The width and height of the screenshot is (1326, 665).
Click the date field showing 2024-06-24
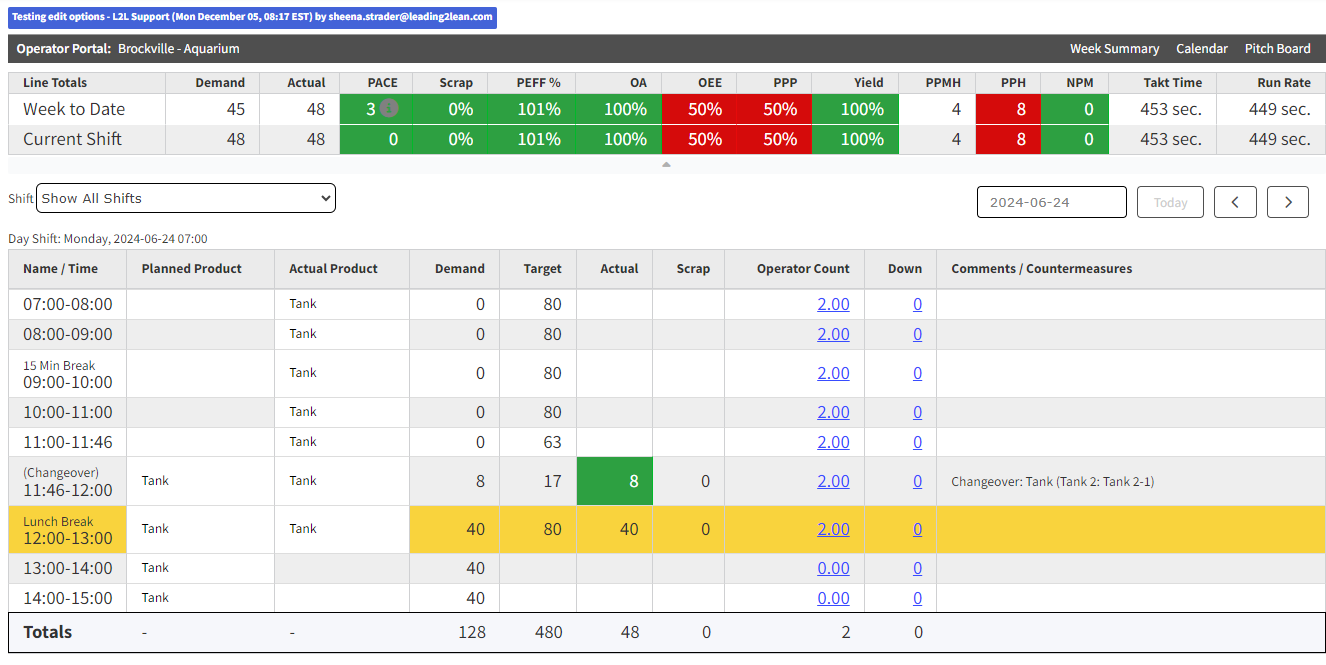(x=1051, y=201)
